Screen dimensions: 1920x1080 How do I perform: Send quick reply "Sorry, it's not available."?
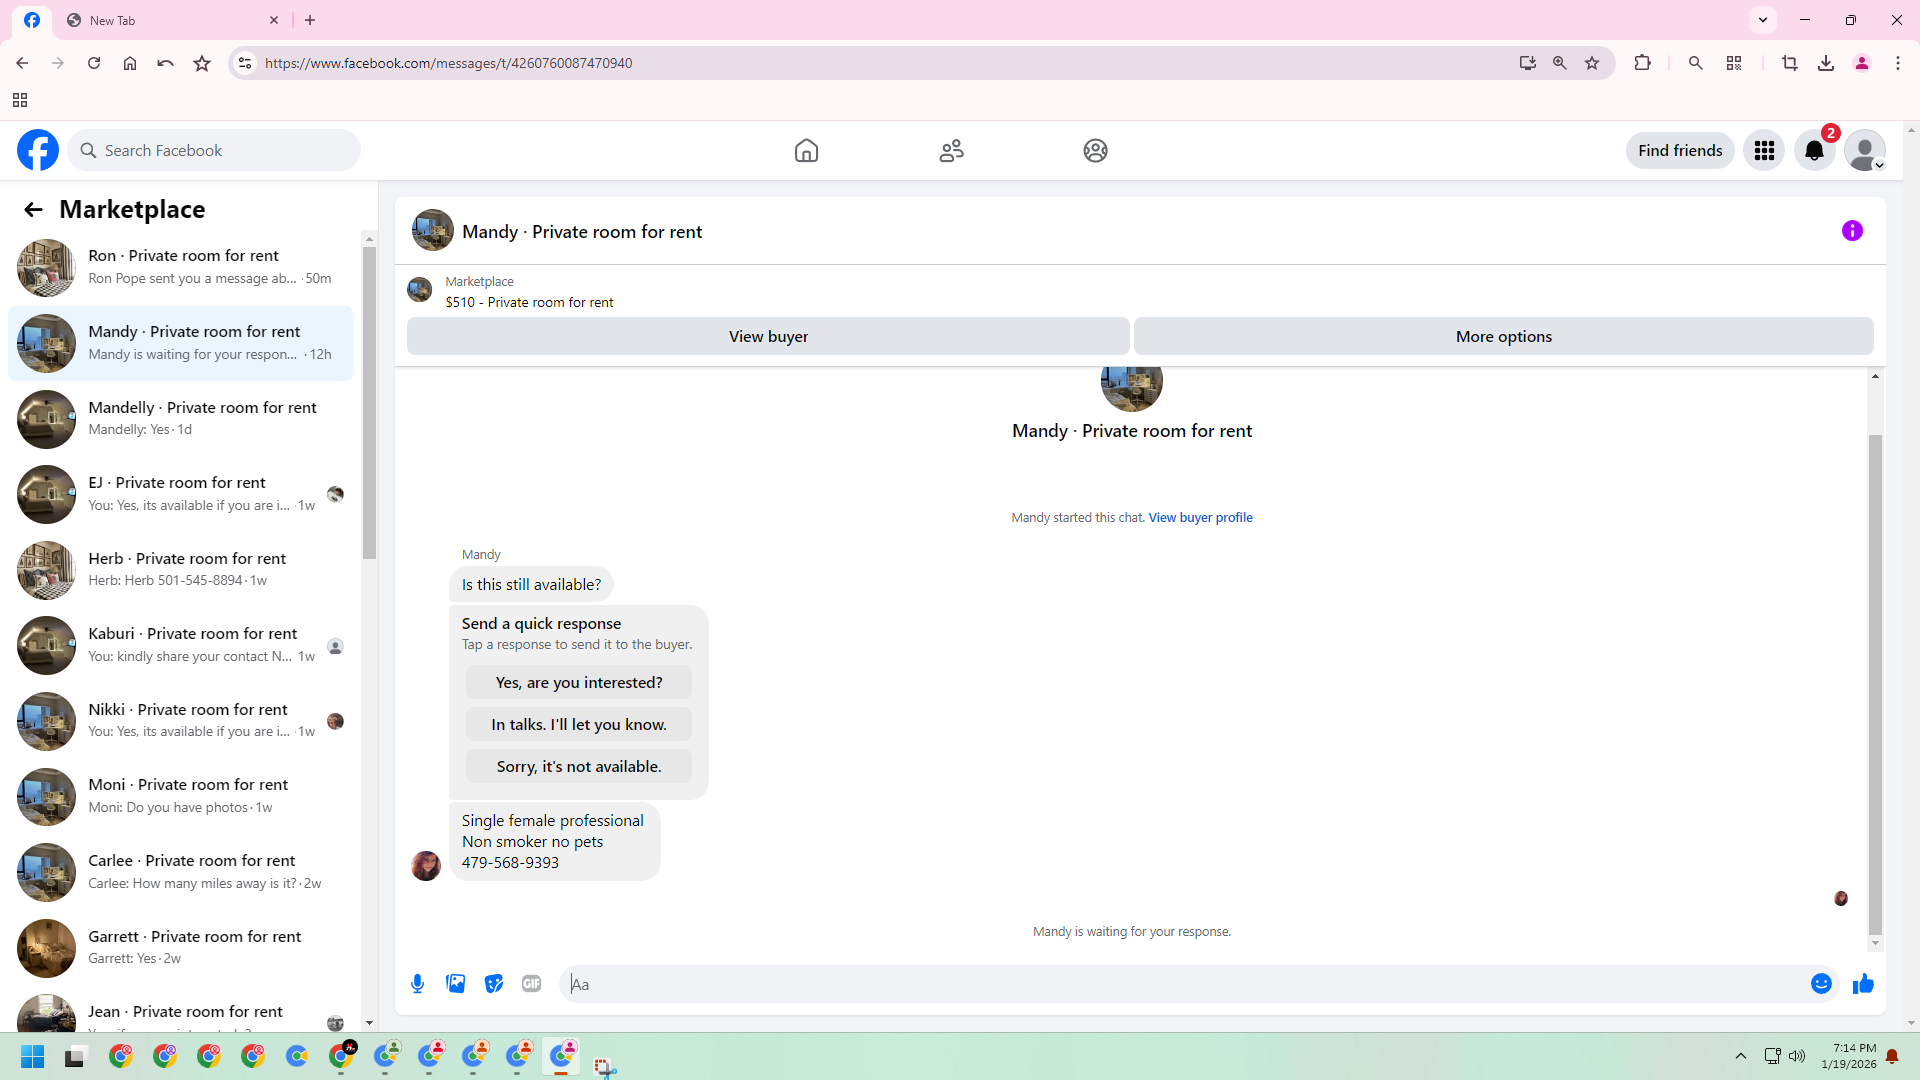click(579, 767)
